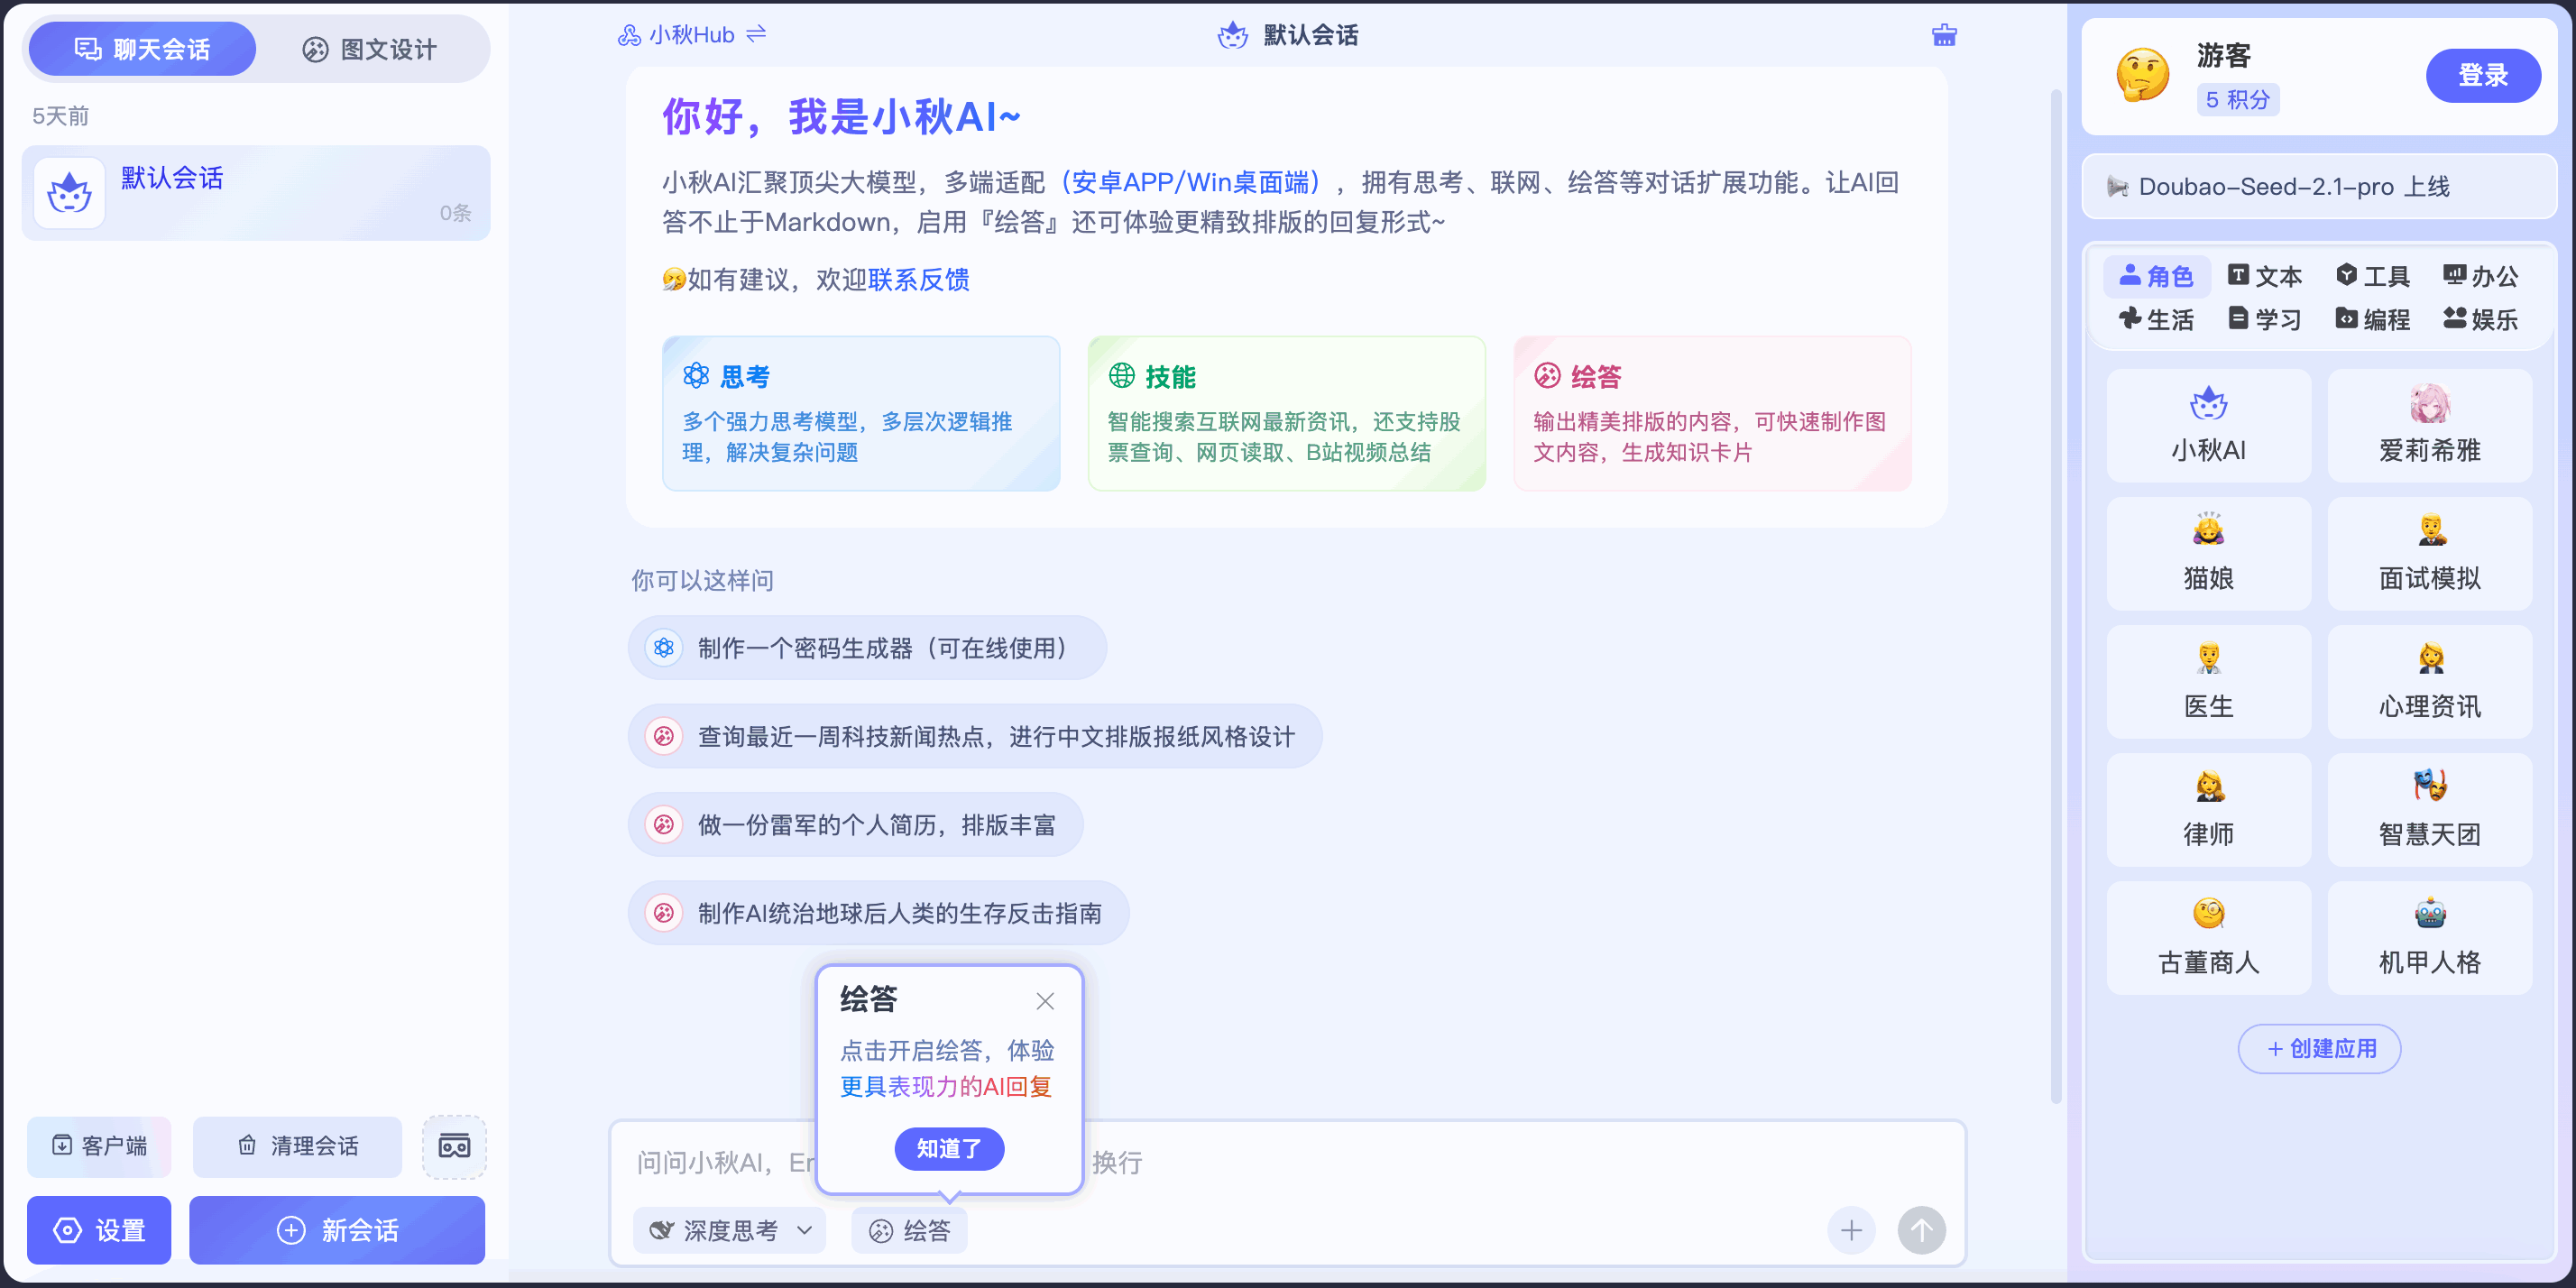2576x1288 pixels.
Task: Click 知道了 in the 绘答 popup
Action: tap(949, 1148)
